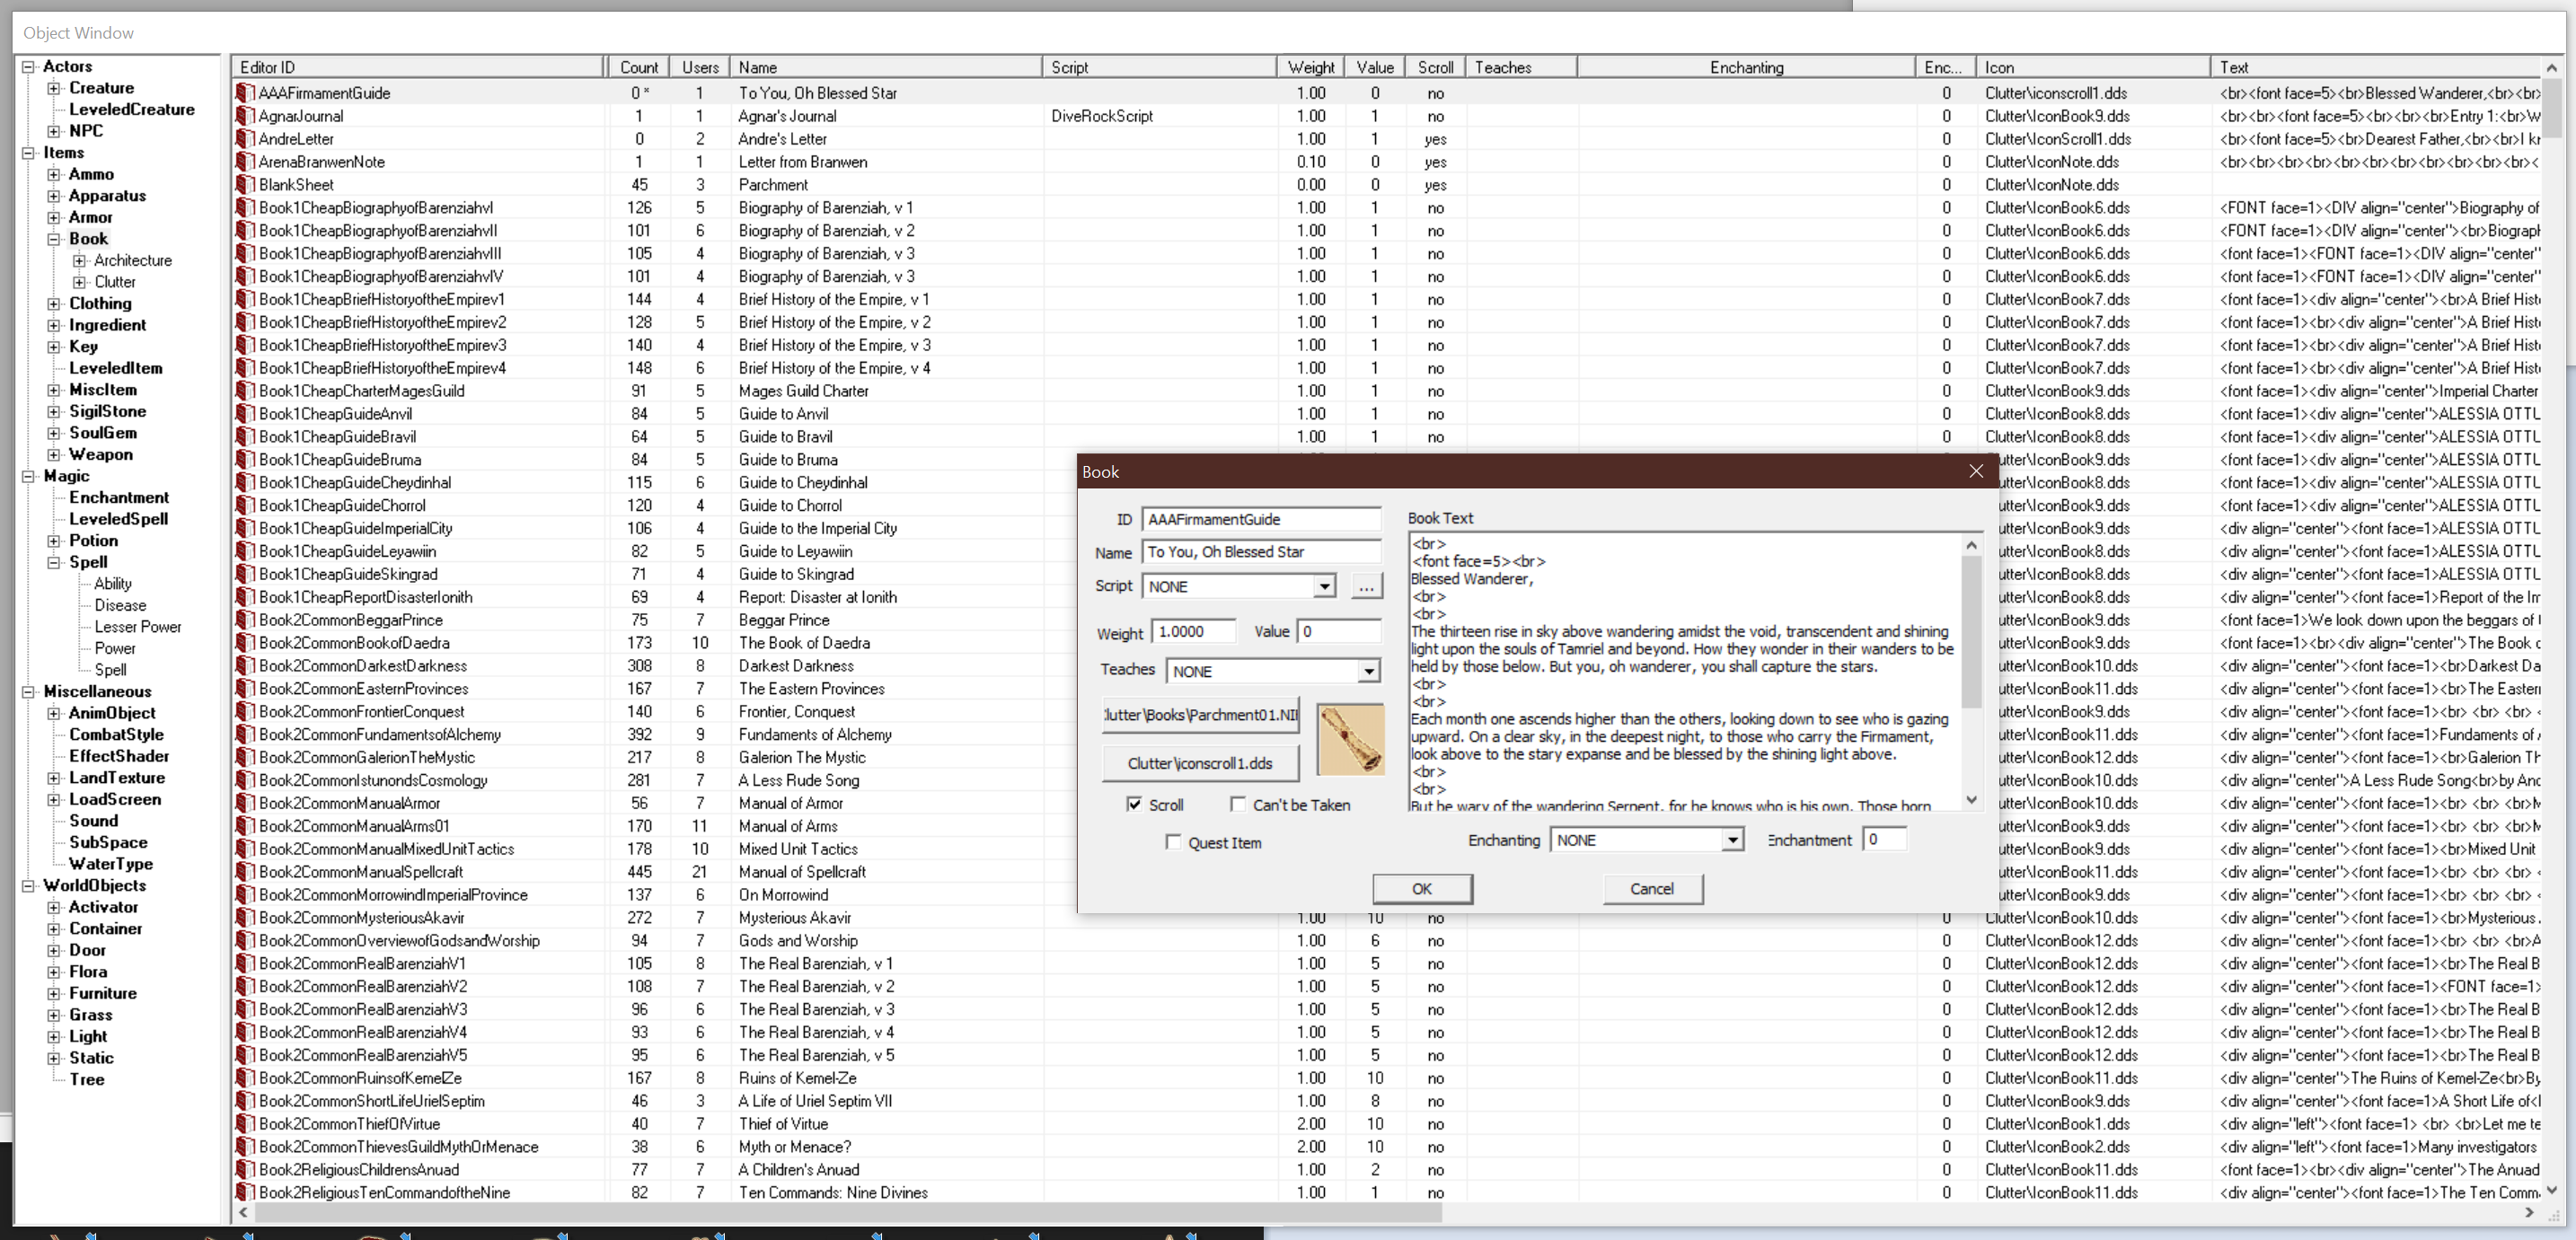Toggle the Quest Item checkbox
Screen dimensions: 2576x1240
tap(1175, 842)
